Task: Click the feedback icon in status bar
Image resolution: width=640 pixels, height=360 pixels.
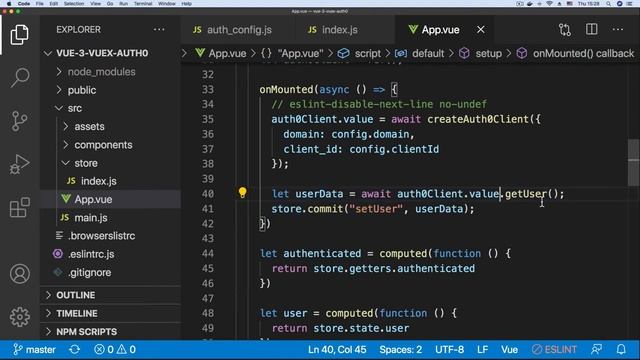Action: pos(596,349)
